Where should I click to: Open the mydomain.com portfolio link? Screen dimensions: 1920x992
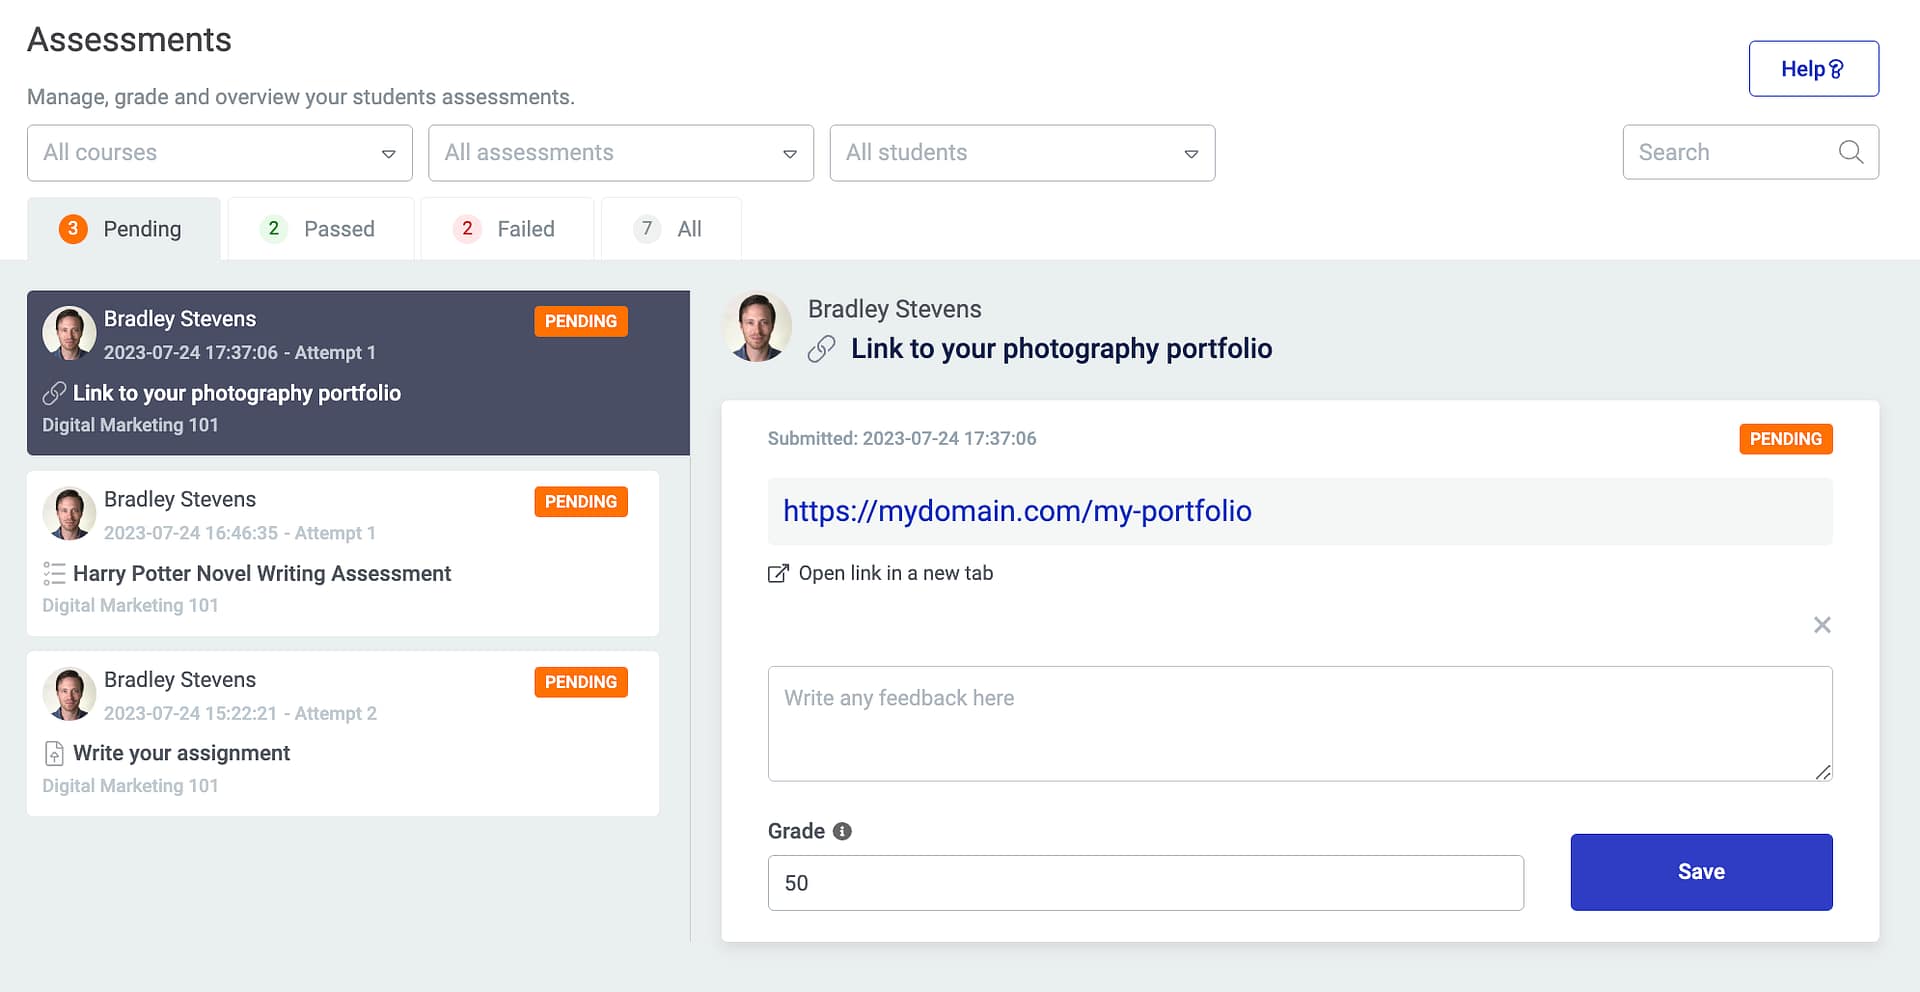1017,511
